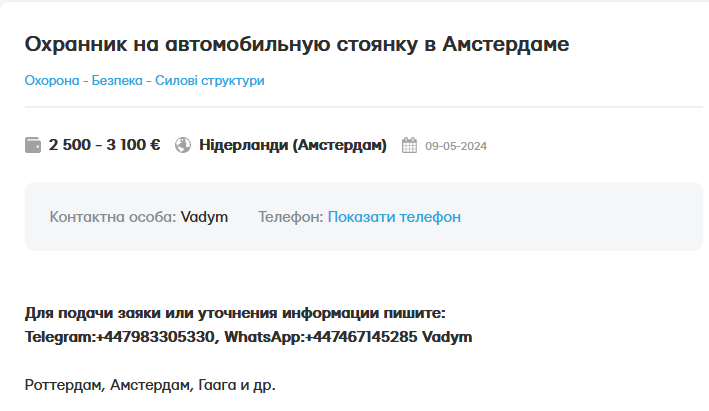Click the wallet salary icon
This screenshot has width=709, height=411.
click(x=33, y=146)
